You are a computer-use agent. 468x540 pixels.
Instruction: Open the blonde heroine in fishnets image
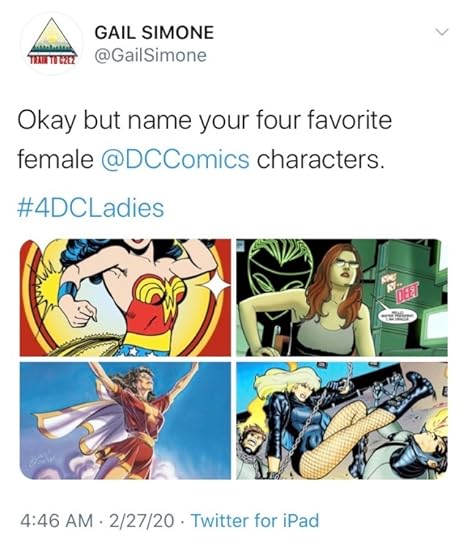coord(342,420)
